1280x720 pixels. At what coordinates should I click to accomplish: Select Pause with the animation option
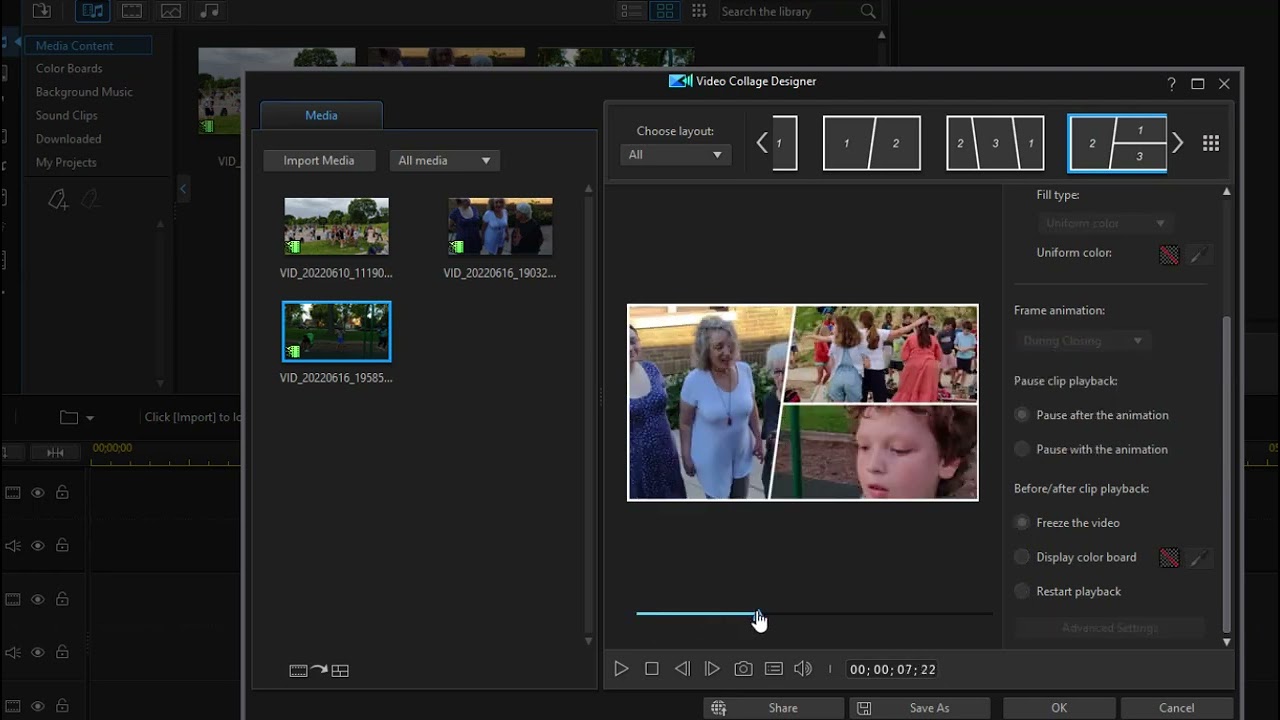pyautogui.click(x=1091, y=449)
